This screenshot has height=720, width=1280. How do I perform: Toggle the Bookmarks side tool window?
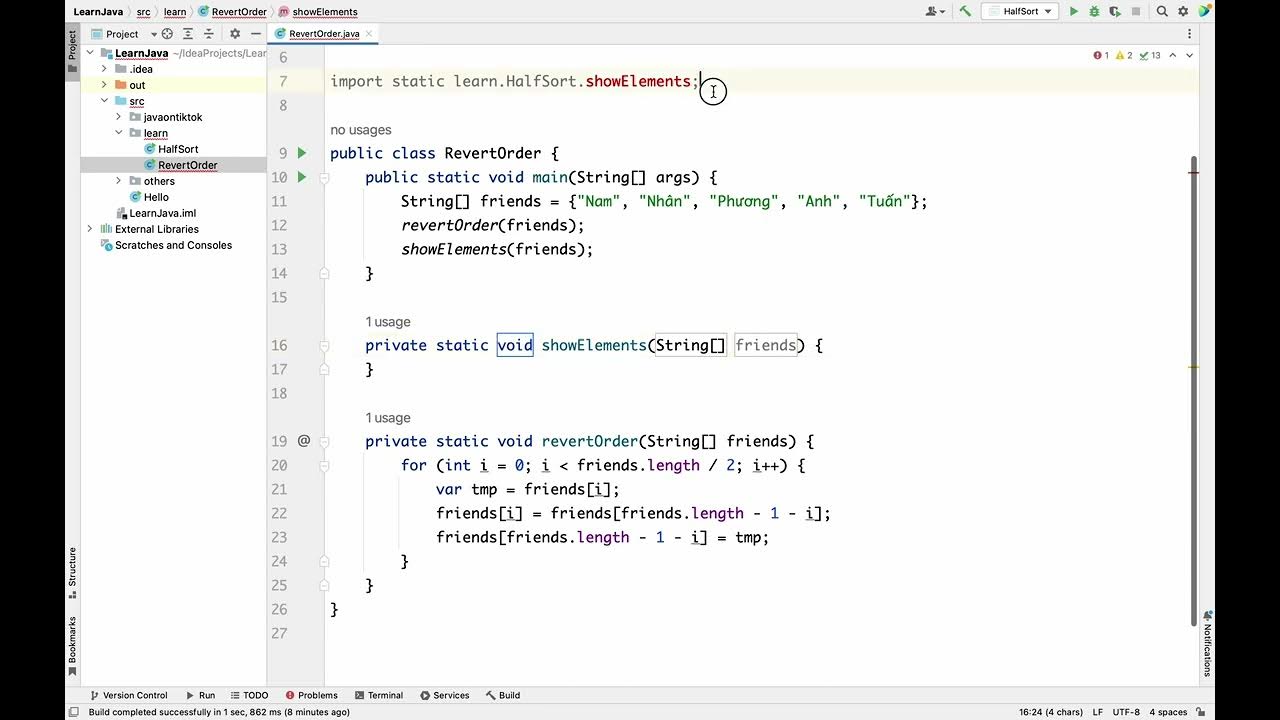(x=72, y=645)
